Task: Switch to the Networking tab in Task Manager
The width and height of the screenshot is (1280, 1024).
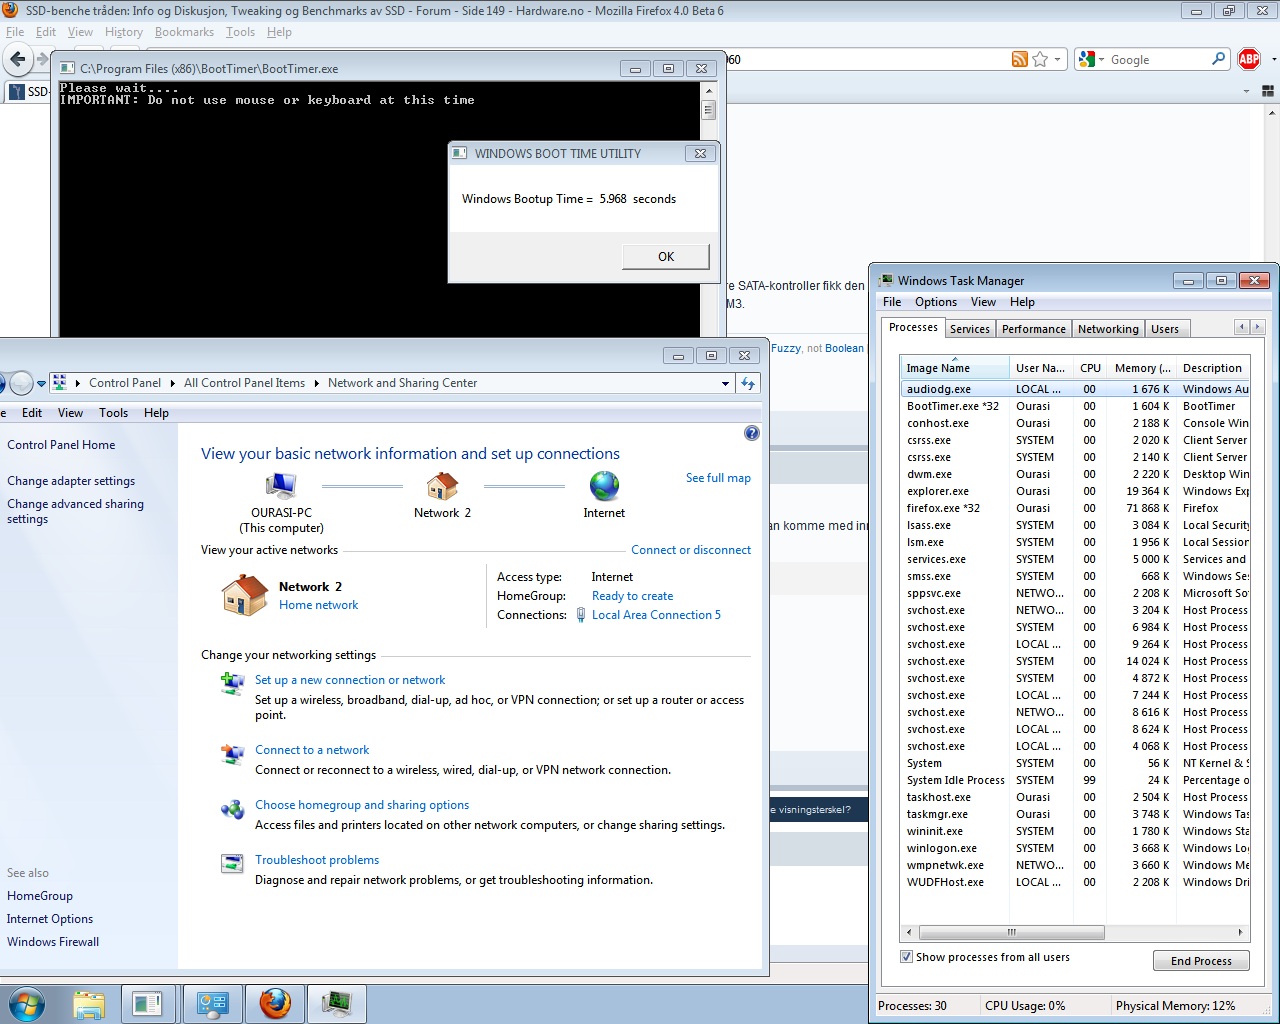Action: click(x=1108, y=329)
